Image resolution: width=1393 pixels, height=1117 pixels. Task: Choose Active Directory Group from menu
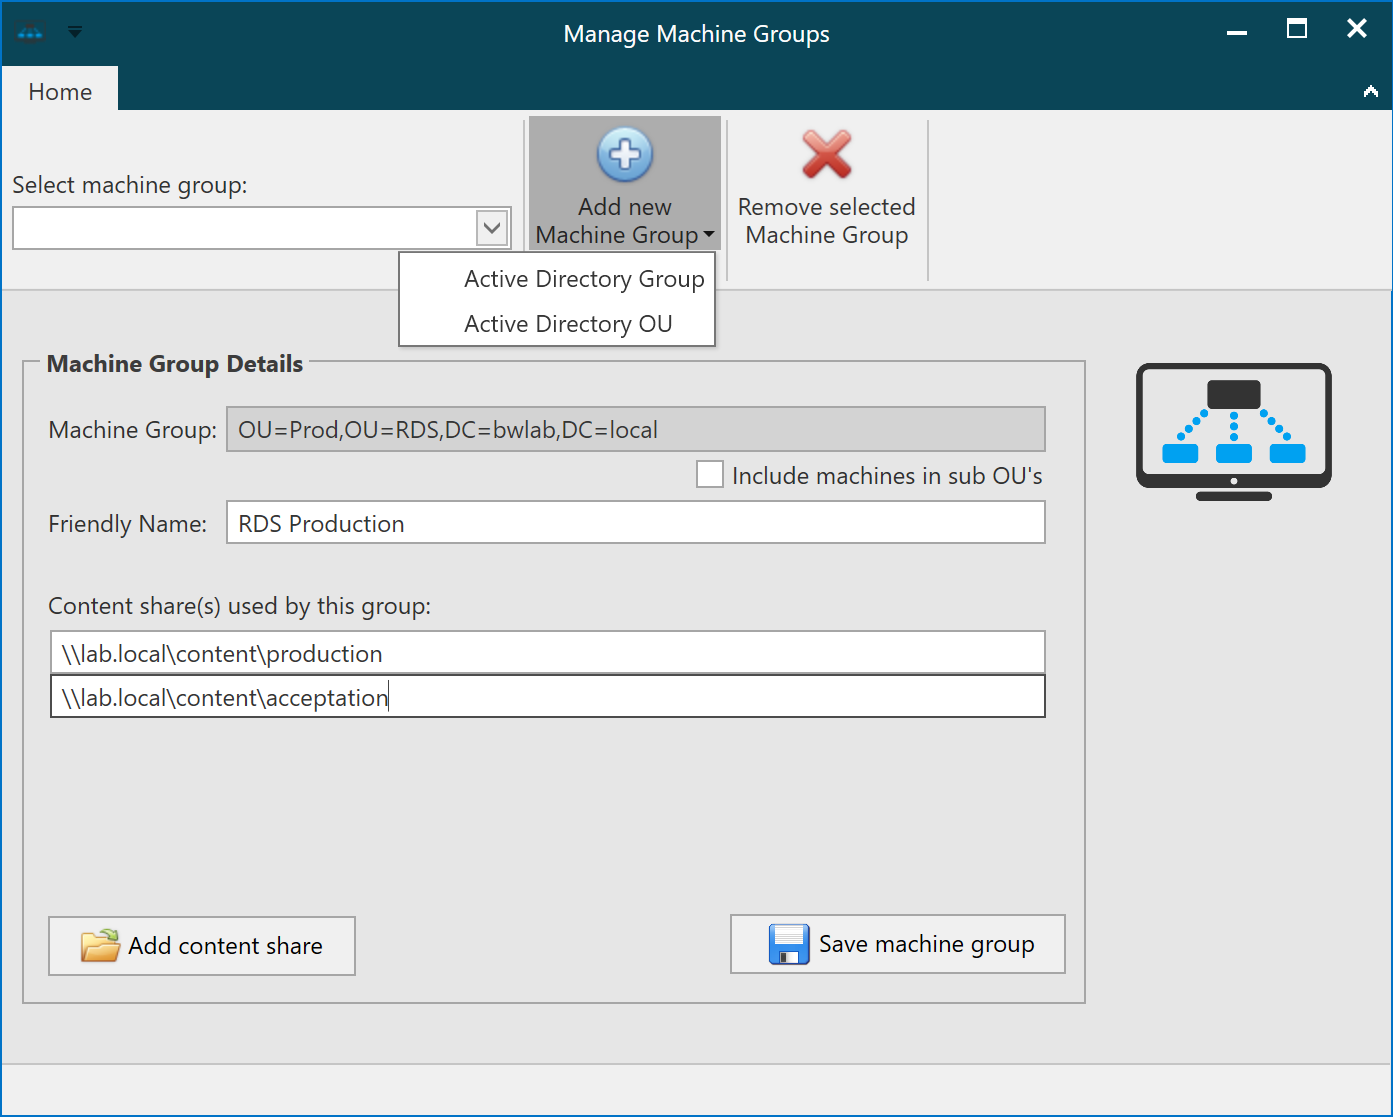click(x=584, y=279)
